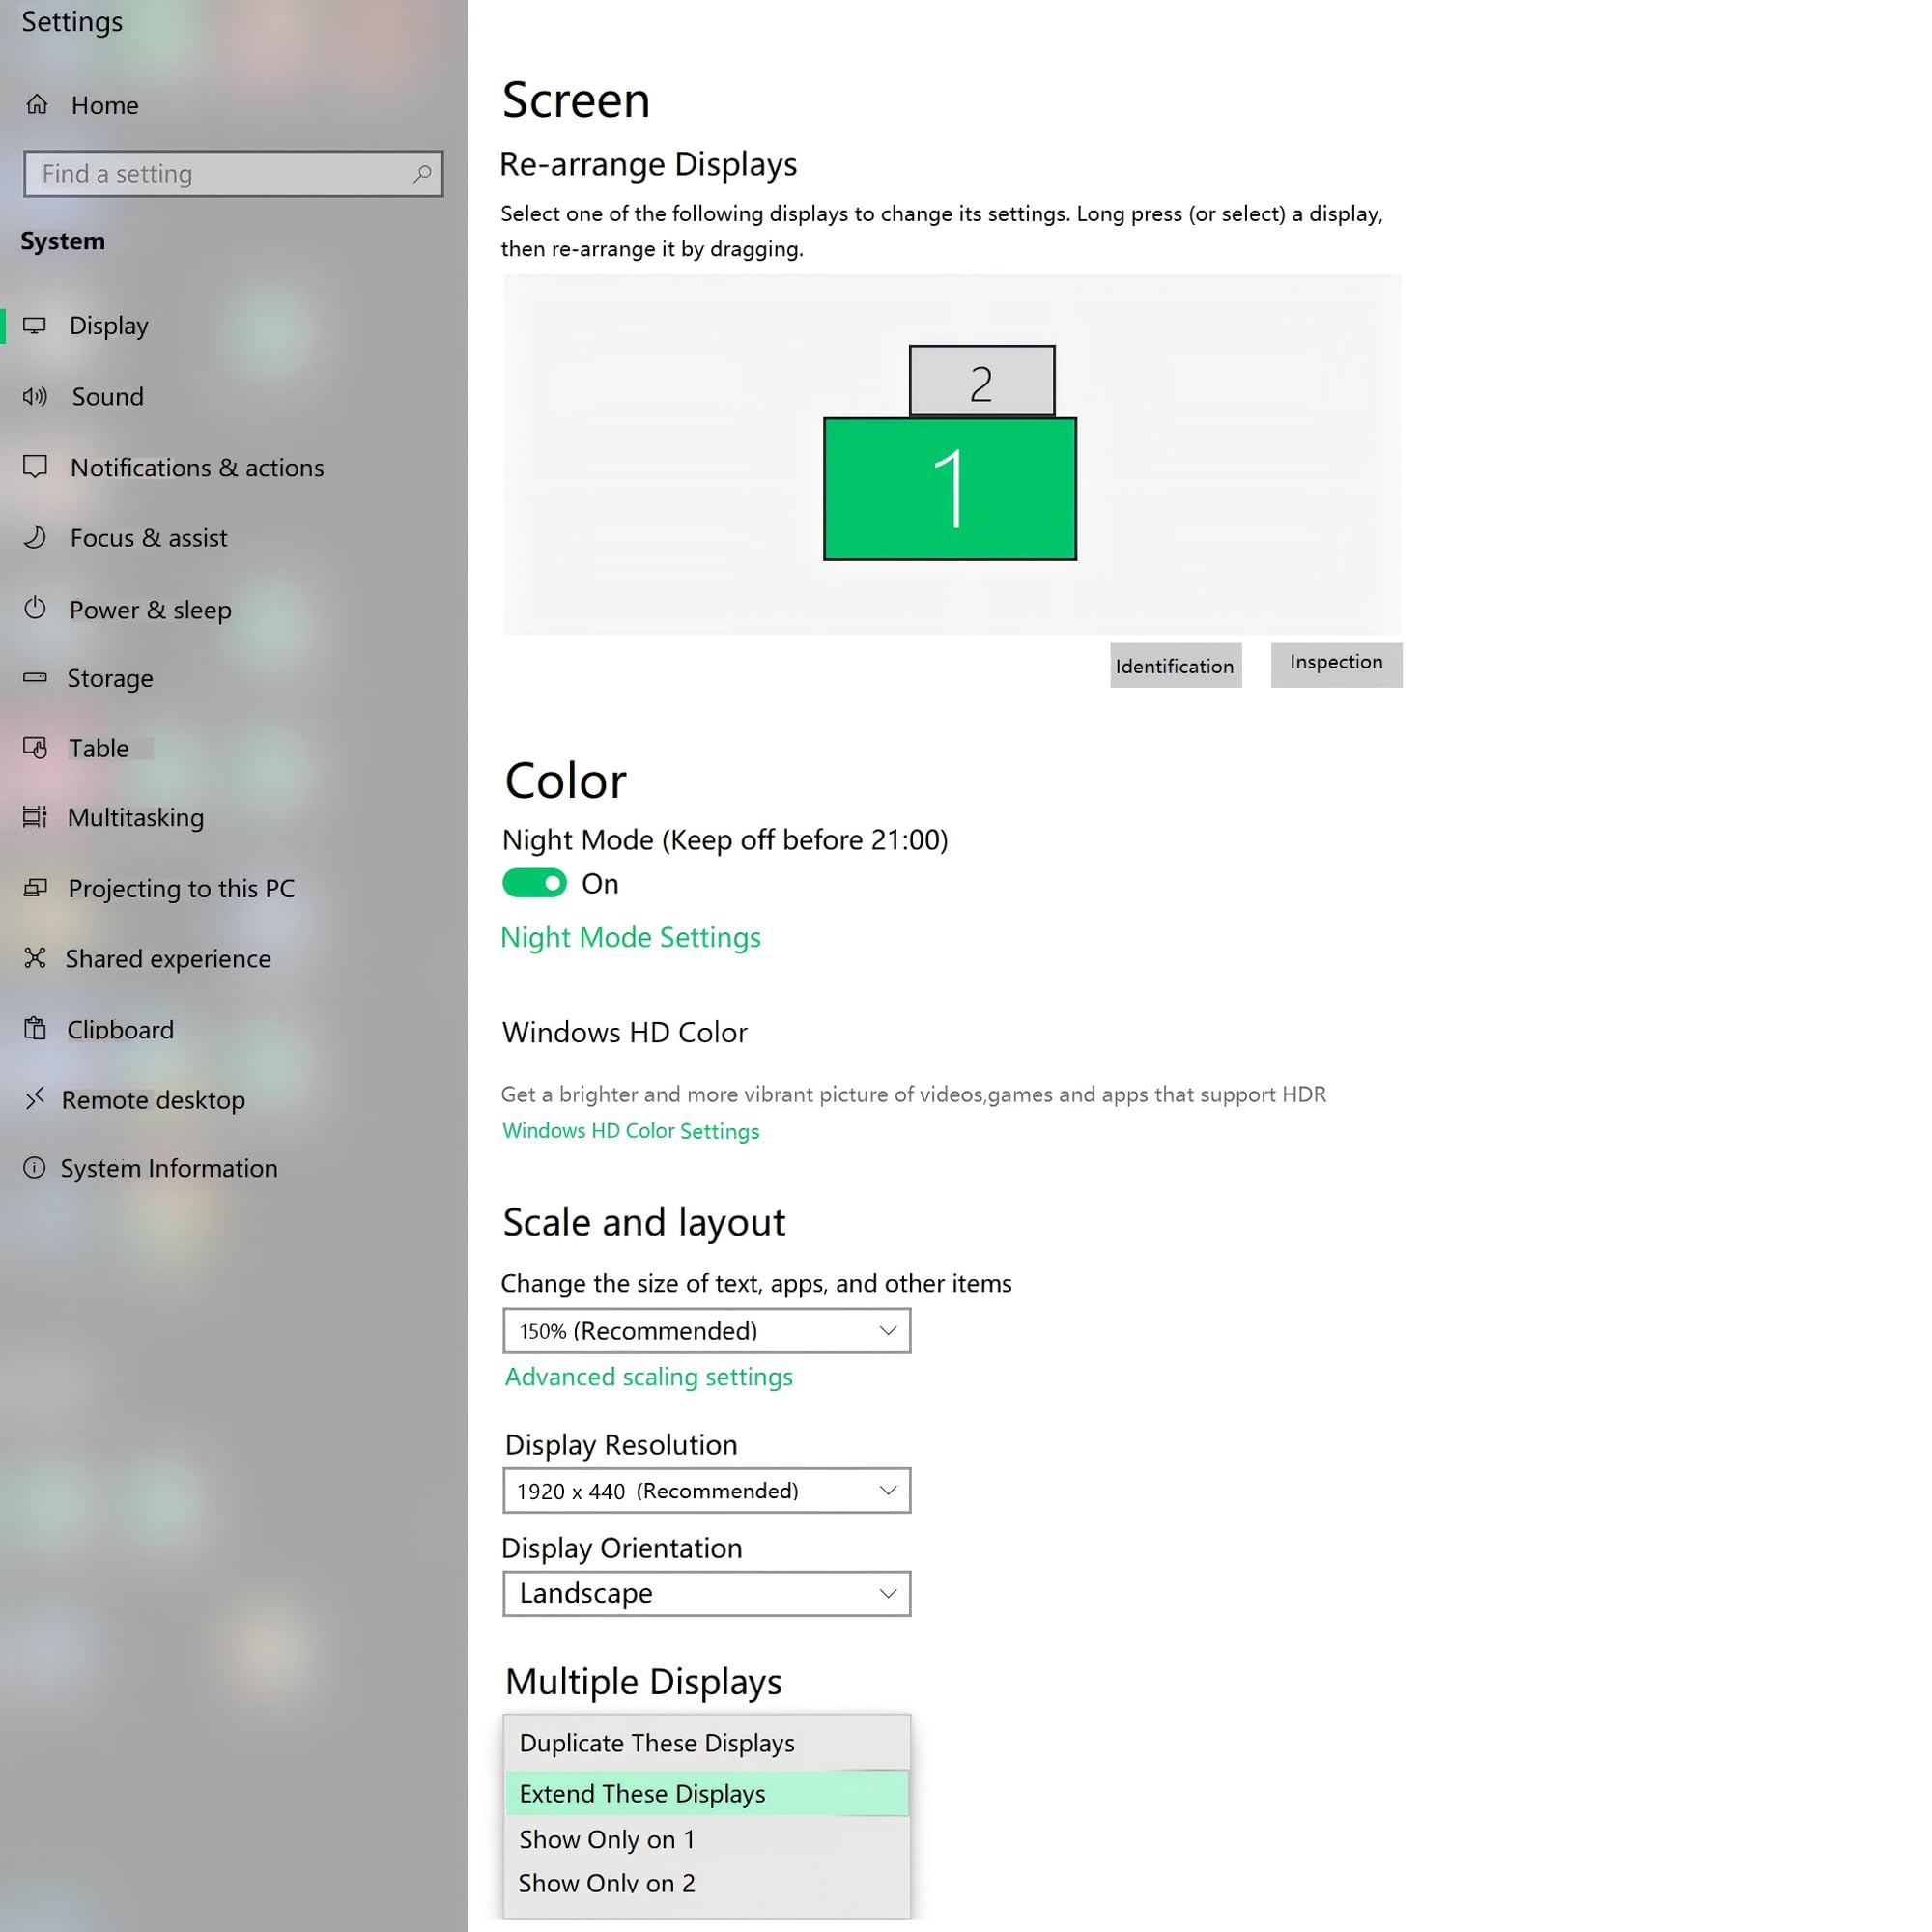This screenshot has height=1932, width=1932.
Task: Select the Focus & assist moon icon
Action: (35, 537)
